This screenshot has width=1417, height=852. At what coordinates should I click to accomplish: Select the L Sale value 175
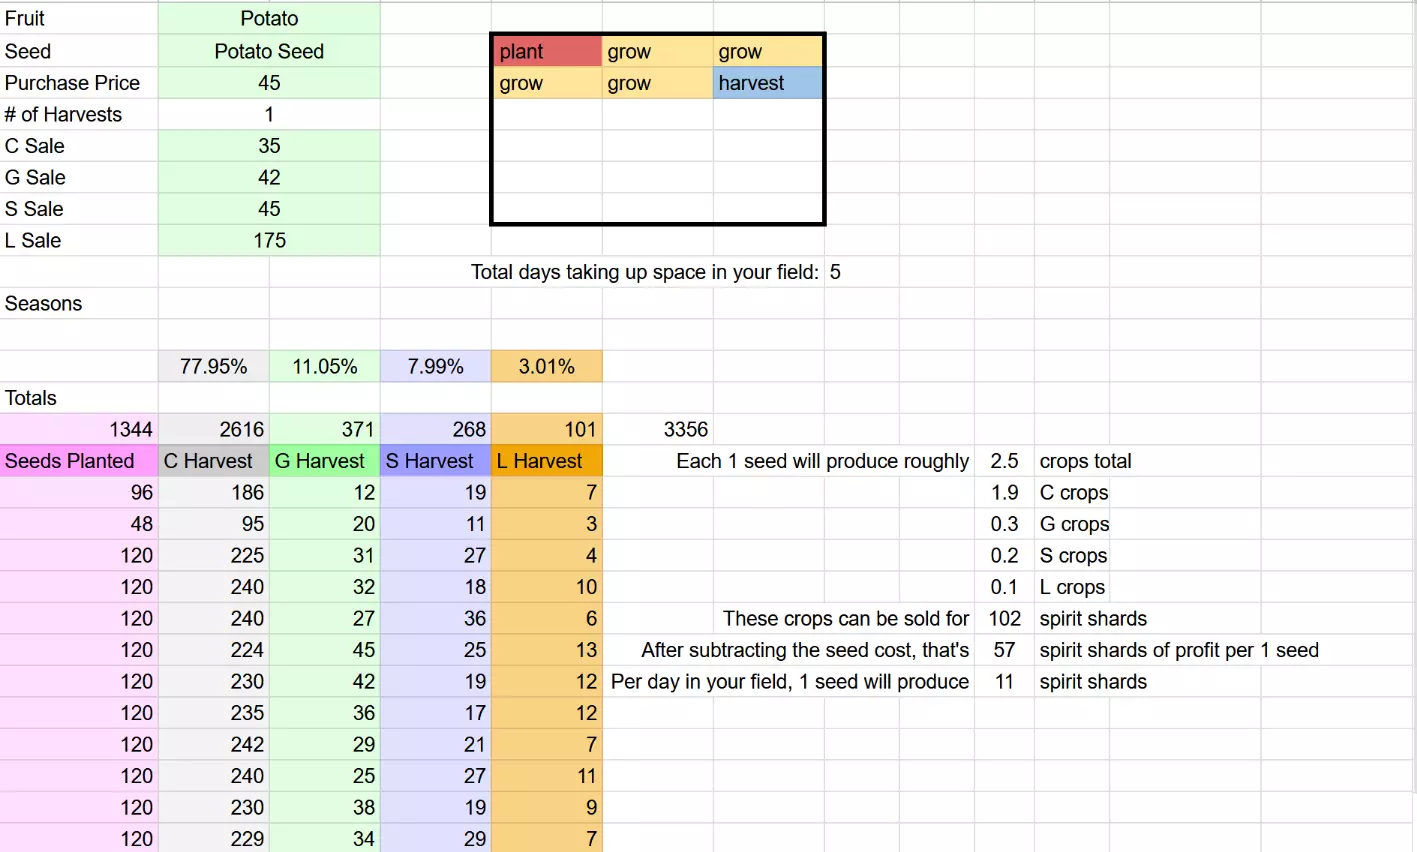coord(269,241)
